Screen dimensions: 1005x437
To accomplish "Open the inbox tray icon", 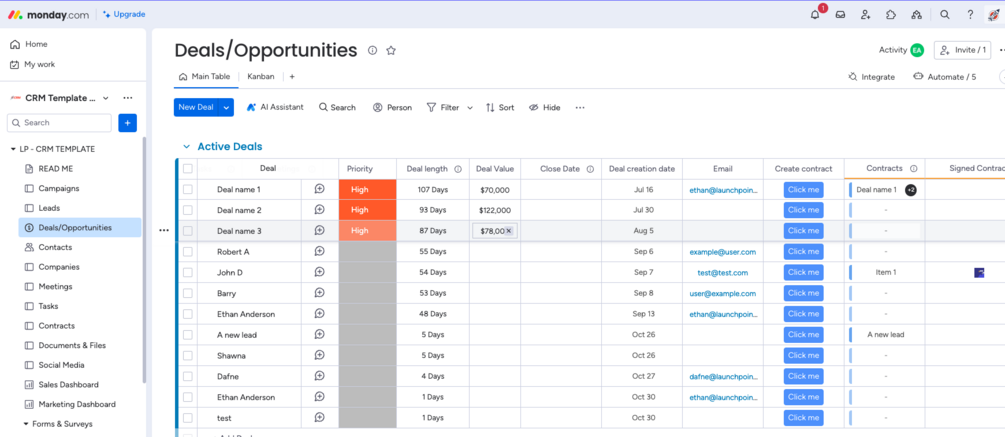I will click(x=840, y=15).
